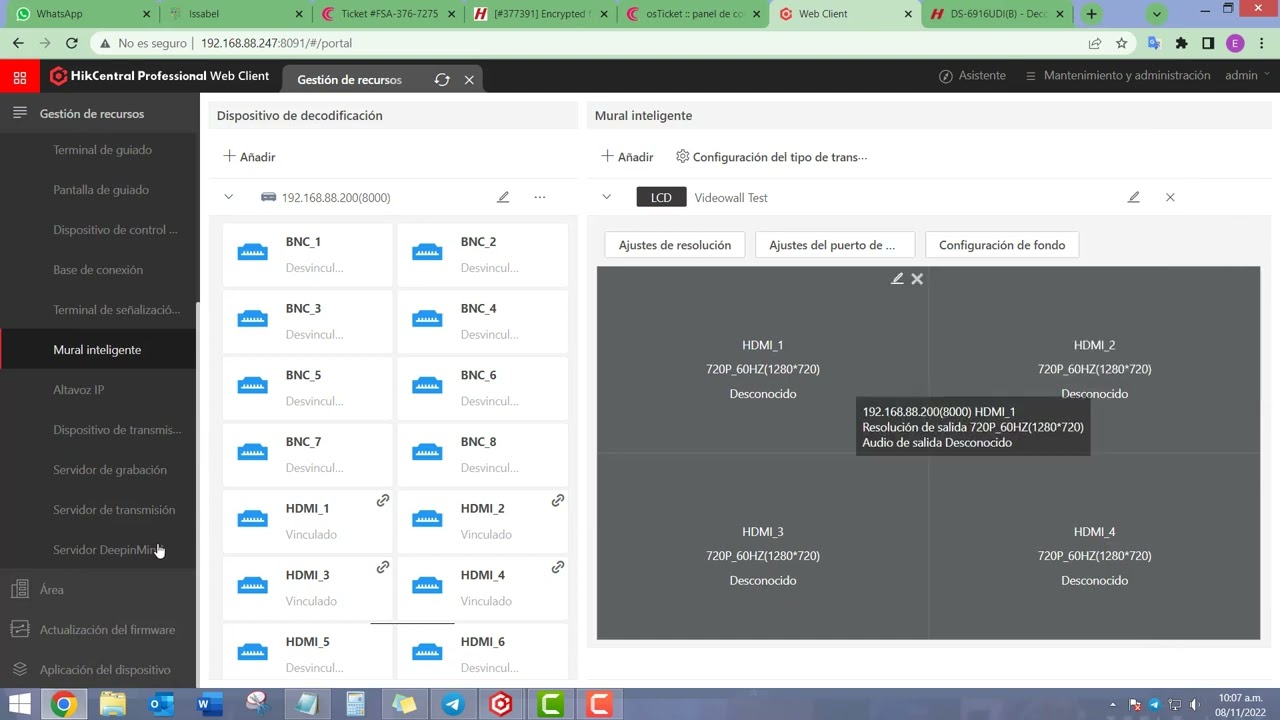Edit the HDMI_1 wall window
Image resolution: width=1280 pixels, height=720 pixels.
coord(897,279)
